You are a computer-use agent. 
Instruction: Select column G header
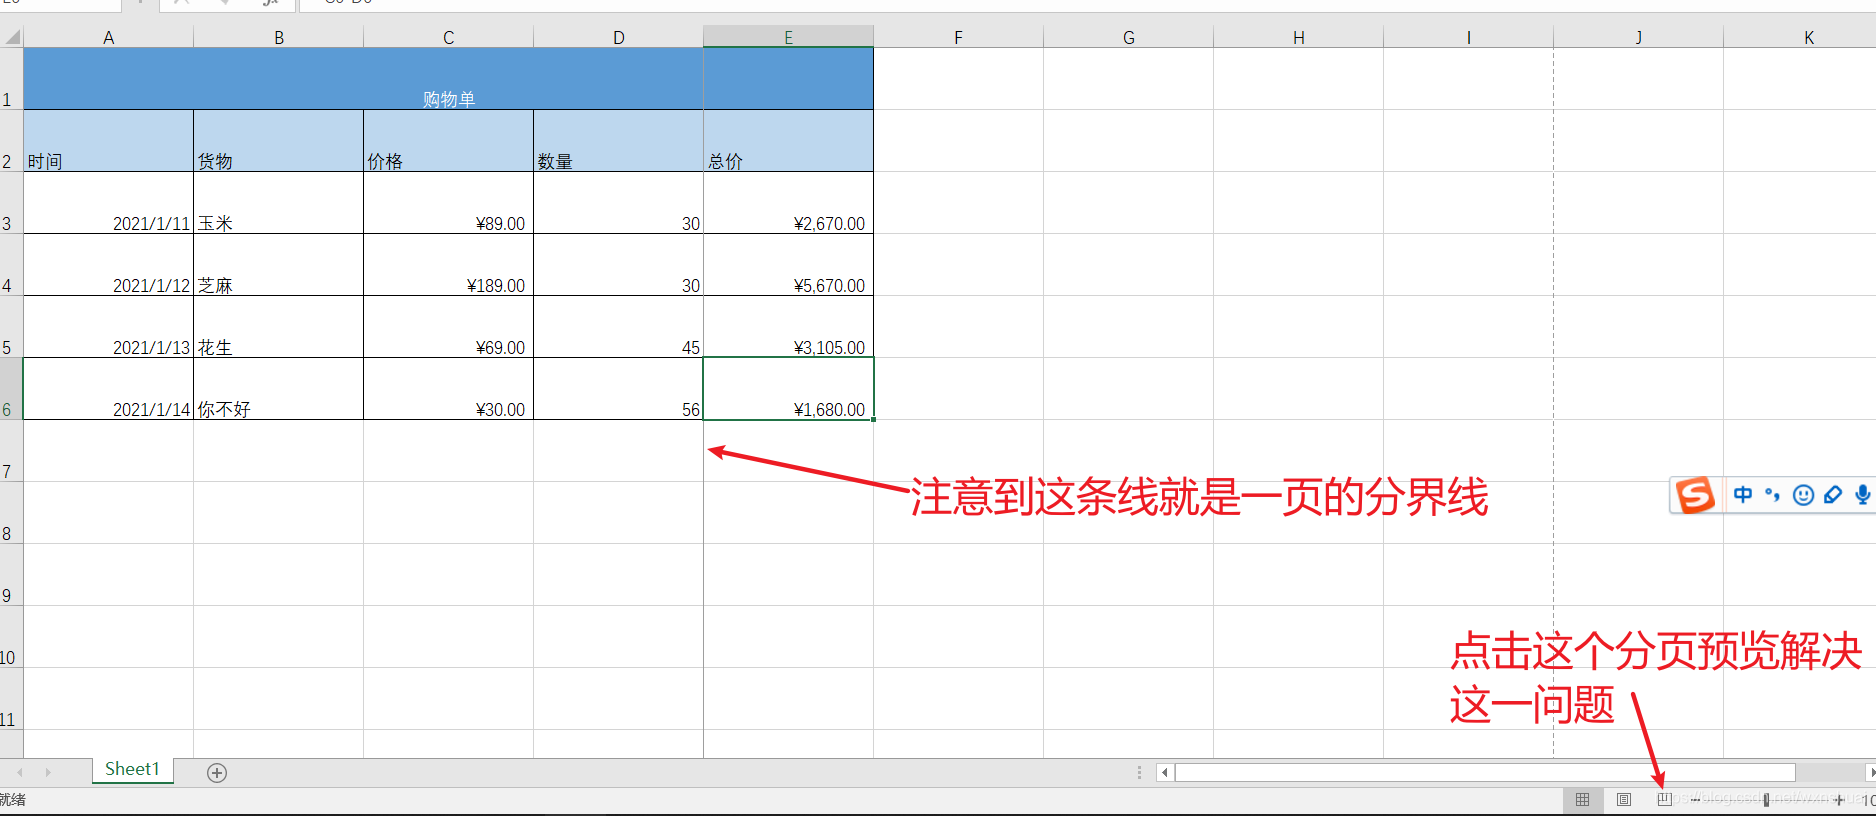tap(1129, 37)
